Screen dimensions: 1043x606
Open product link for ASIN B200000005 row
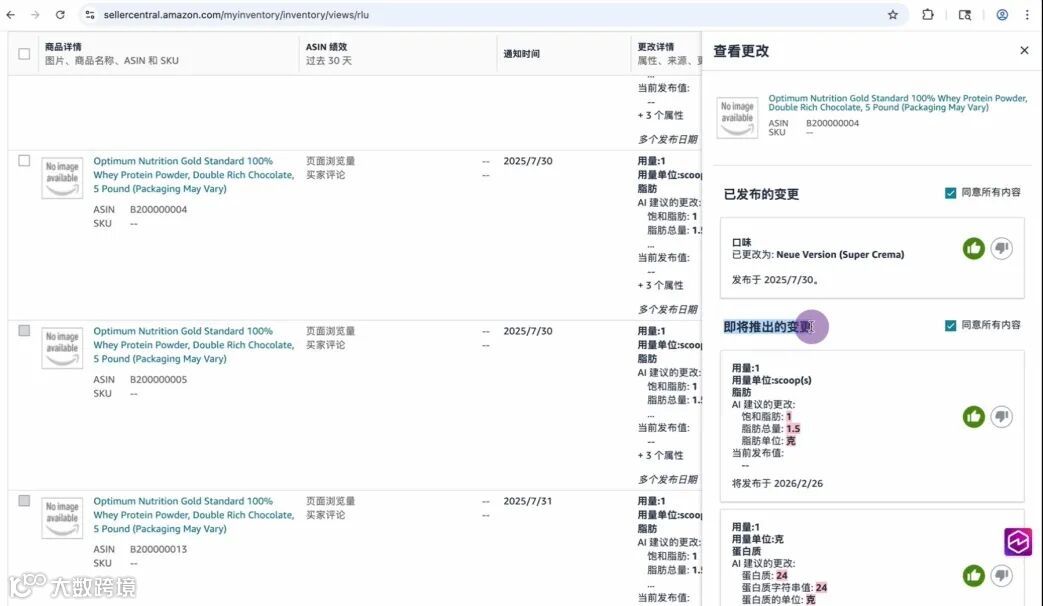[x=194, y=345]
